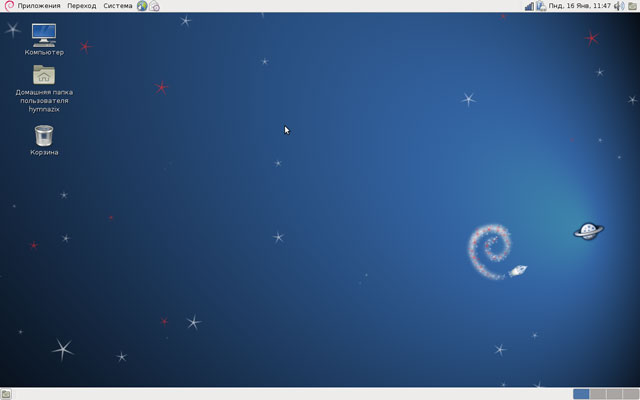
Task: Switch to the first workspace
Action: (581, 394)
